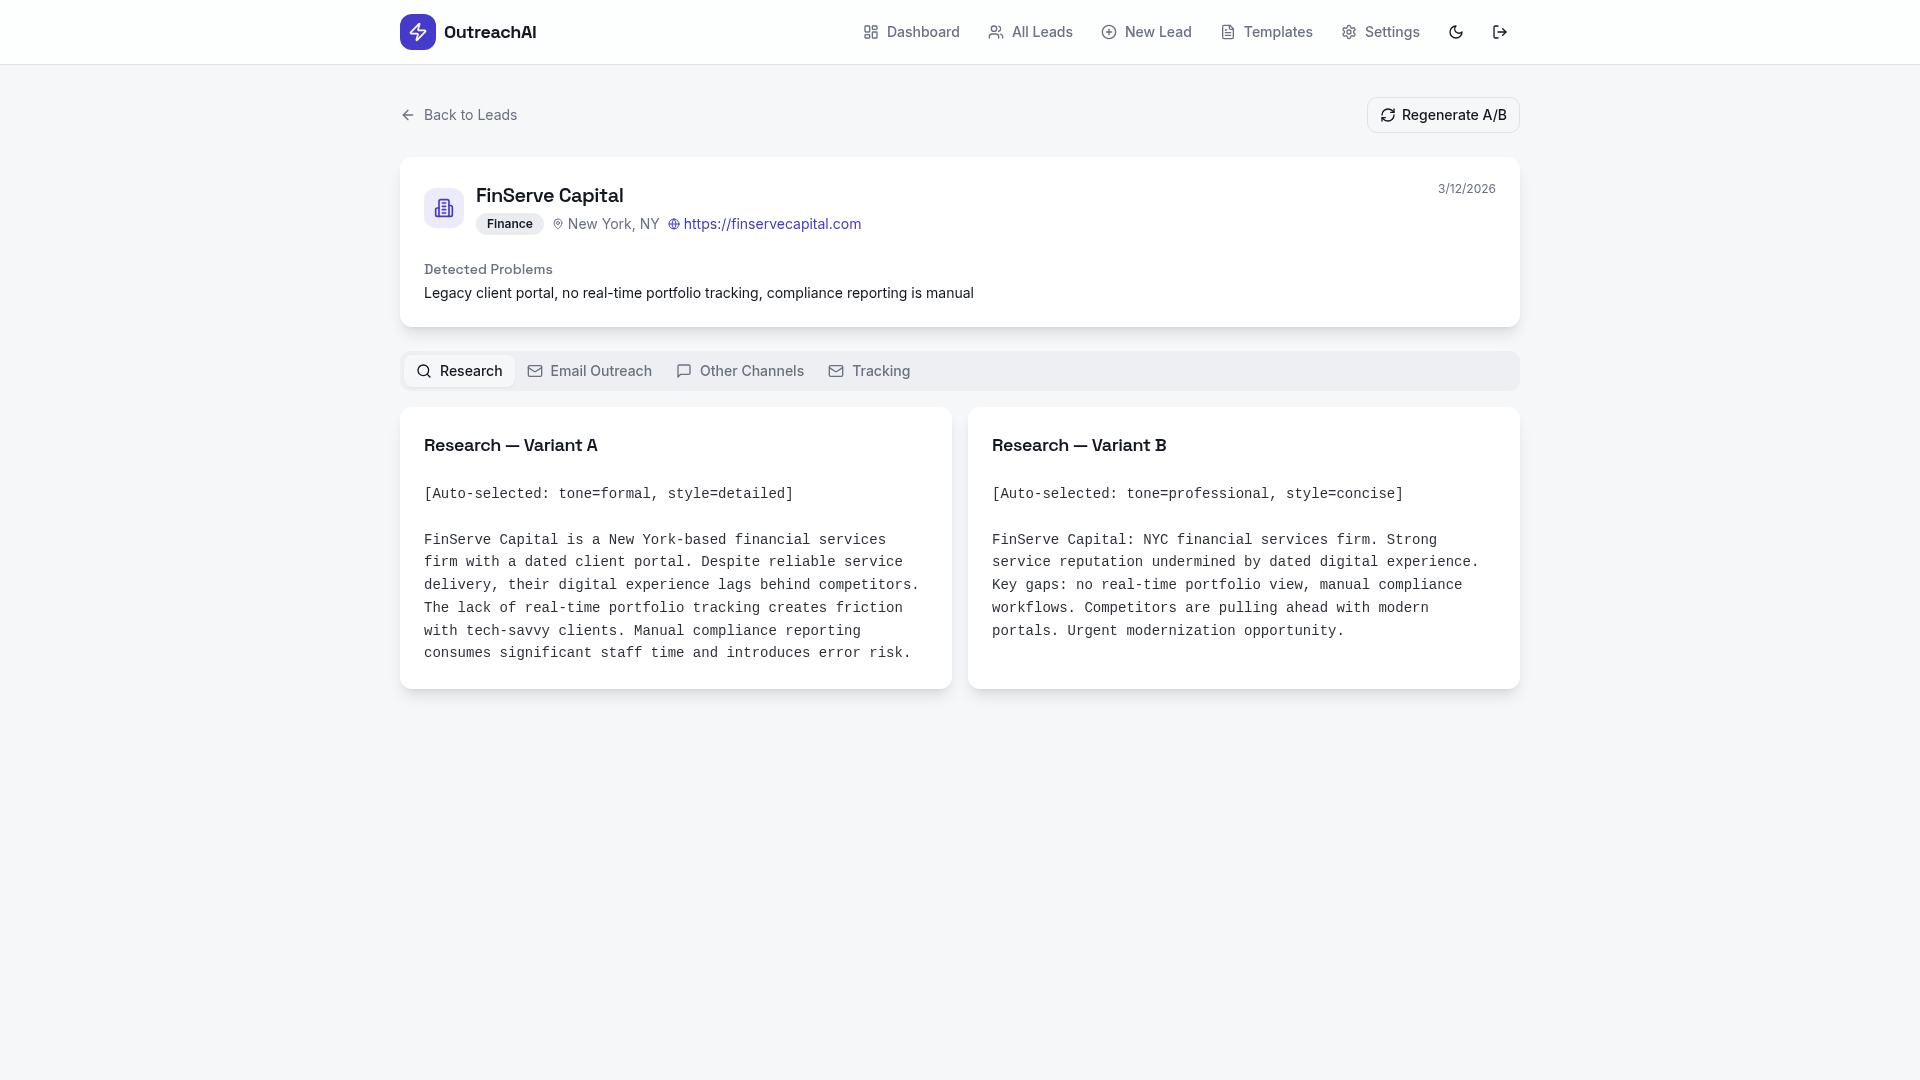Click the Regenerate A/B button

pyautogui.click(x=1443, y=115)
